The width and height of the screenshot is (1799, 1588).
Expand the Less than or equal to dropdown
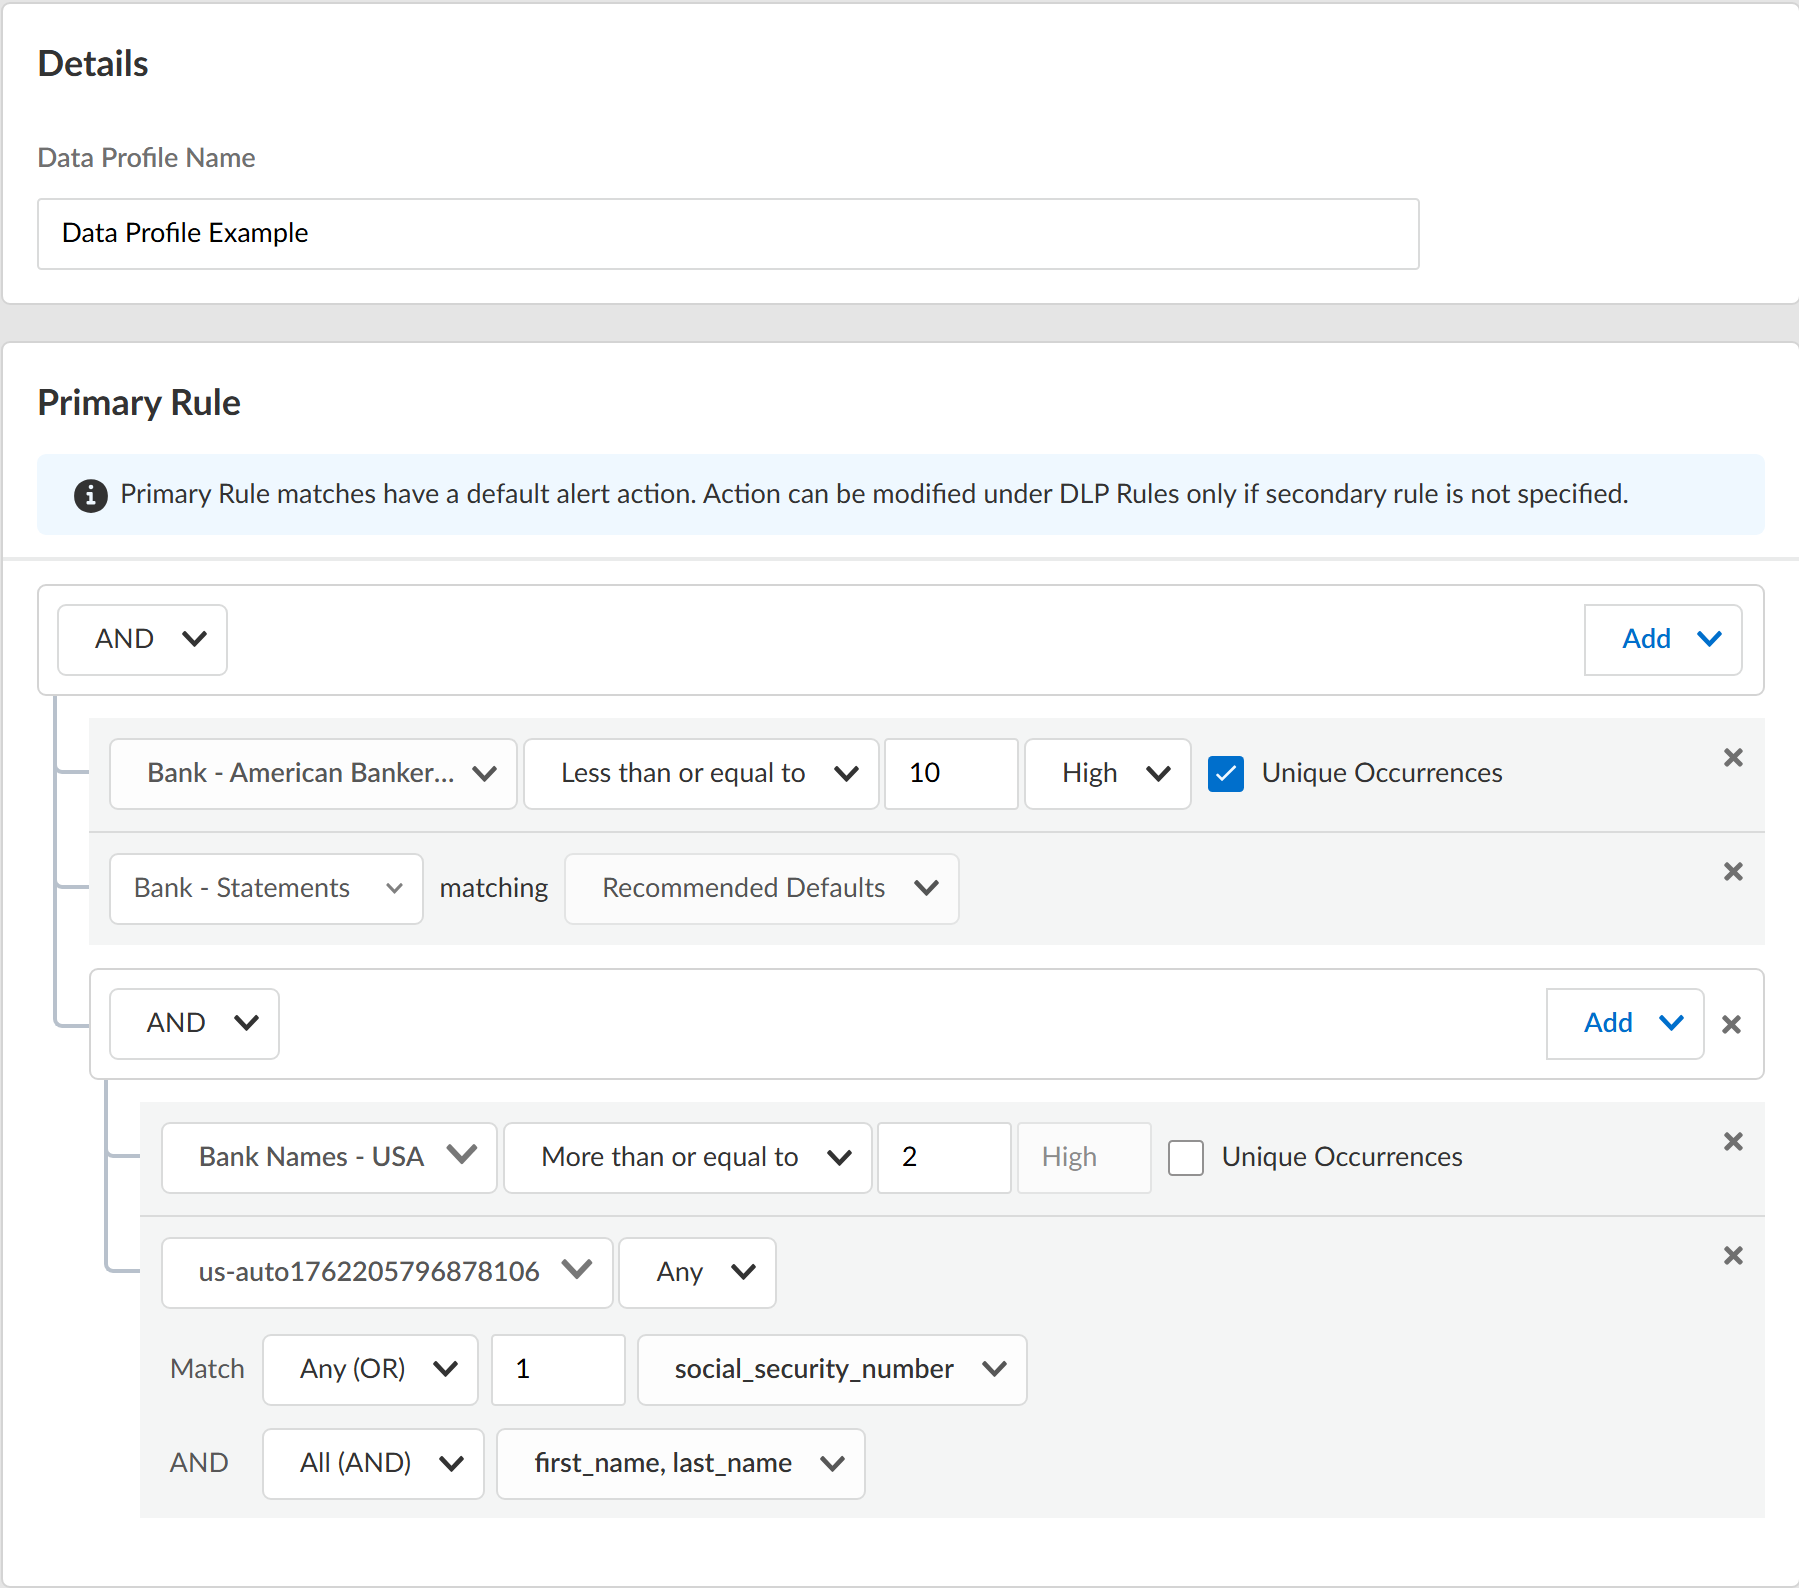click(x=700, y=774)
